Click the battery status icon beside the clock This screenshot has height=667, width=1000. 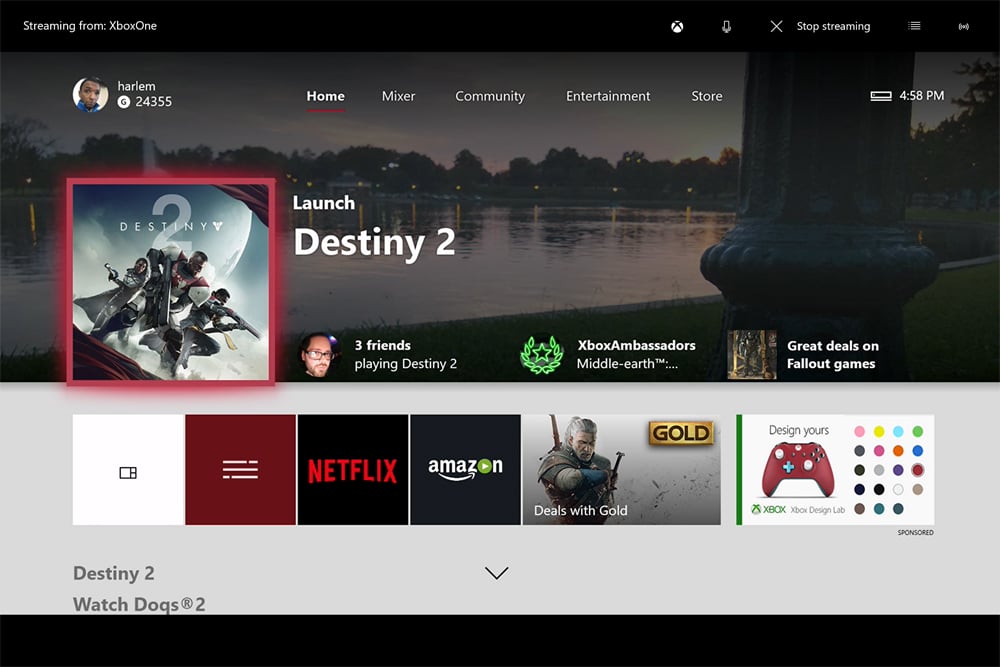[881, 96]
